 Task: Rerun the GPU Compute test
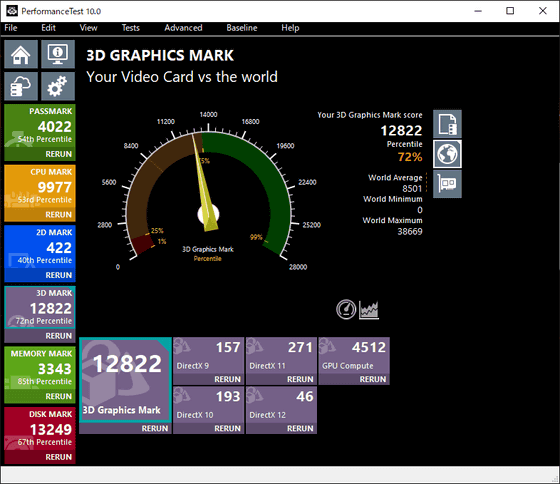[372, 379]
